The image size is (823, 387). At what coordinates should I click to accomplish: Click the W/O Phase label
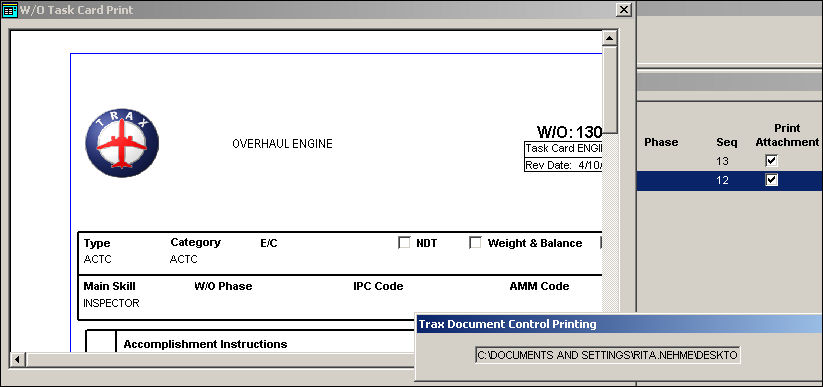tap(223, 286)
